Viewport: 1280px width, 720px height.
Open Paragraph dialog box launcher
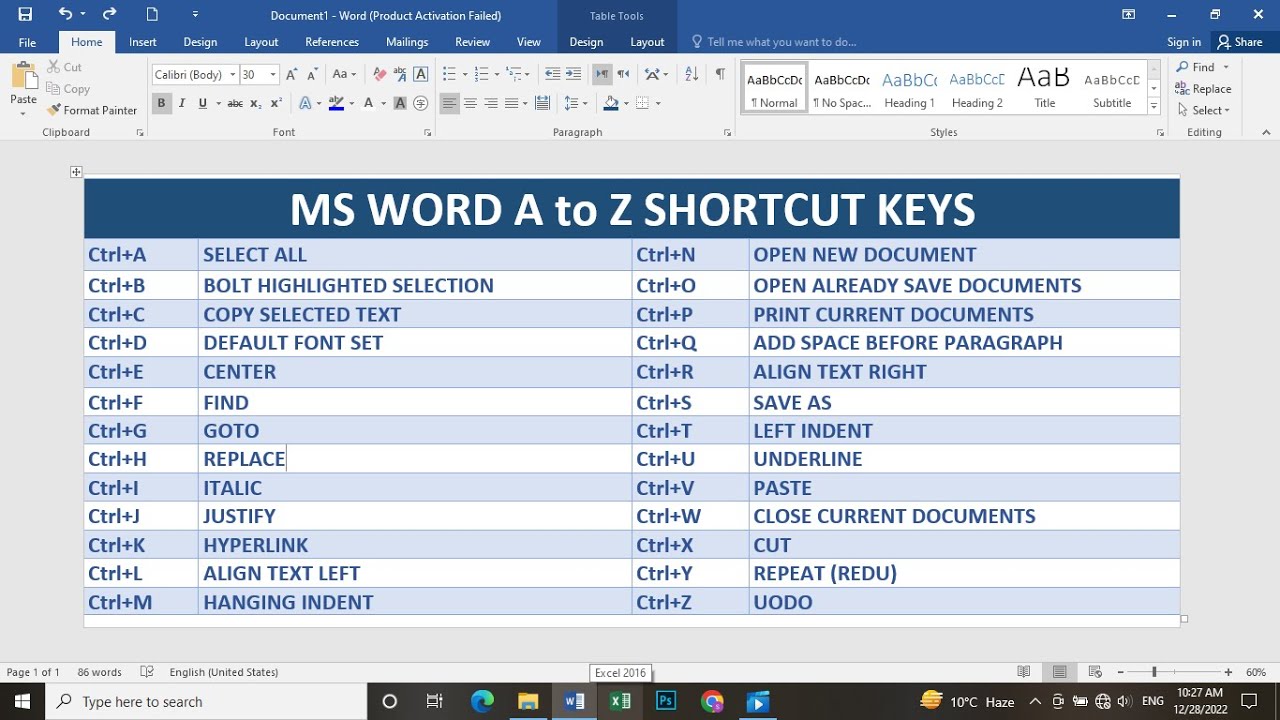coord(727,132)
